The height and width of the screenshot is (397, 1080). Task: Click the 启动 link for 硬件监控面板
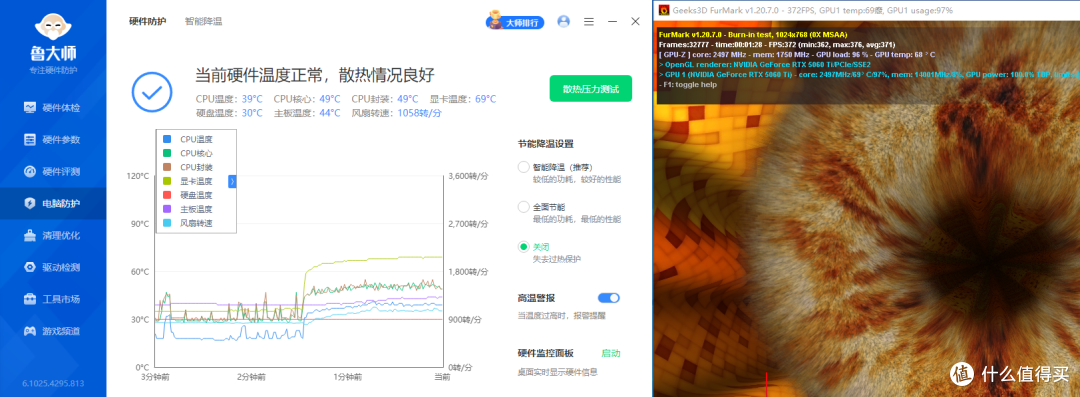click(611, 353)
